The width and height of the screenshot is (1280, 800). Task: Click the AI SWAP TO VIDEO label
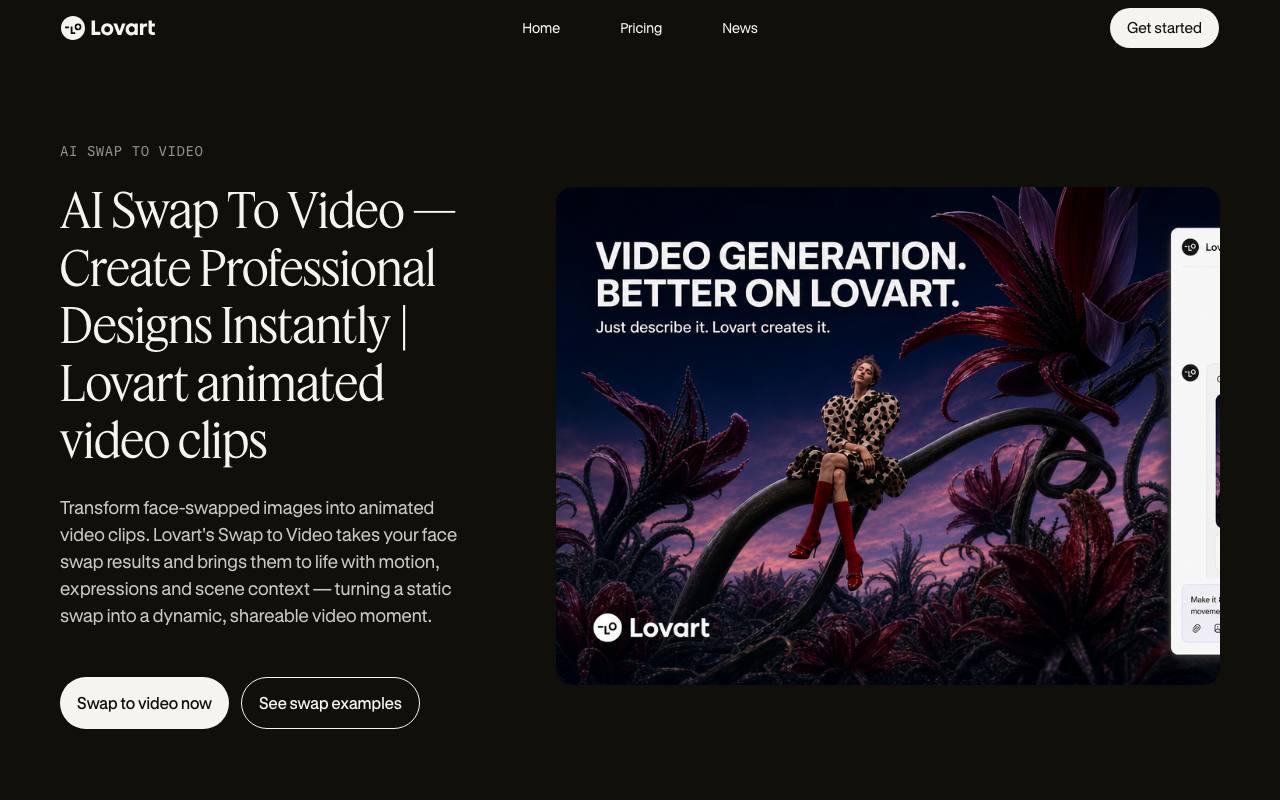click(131, 151)
